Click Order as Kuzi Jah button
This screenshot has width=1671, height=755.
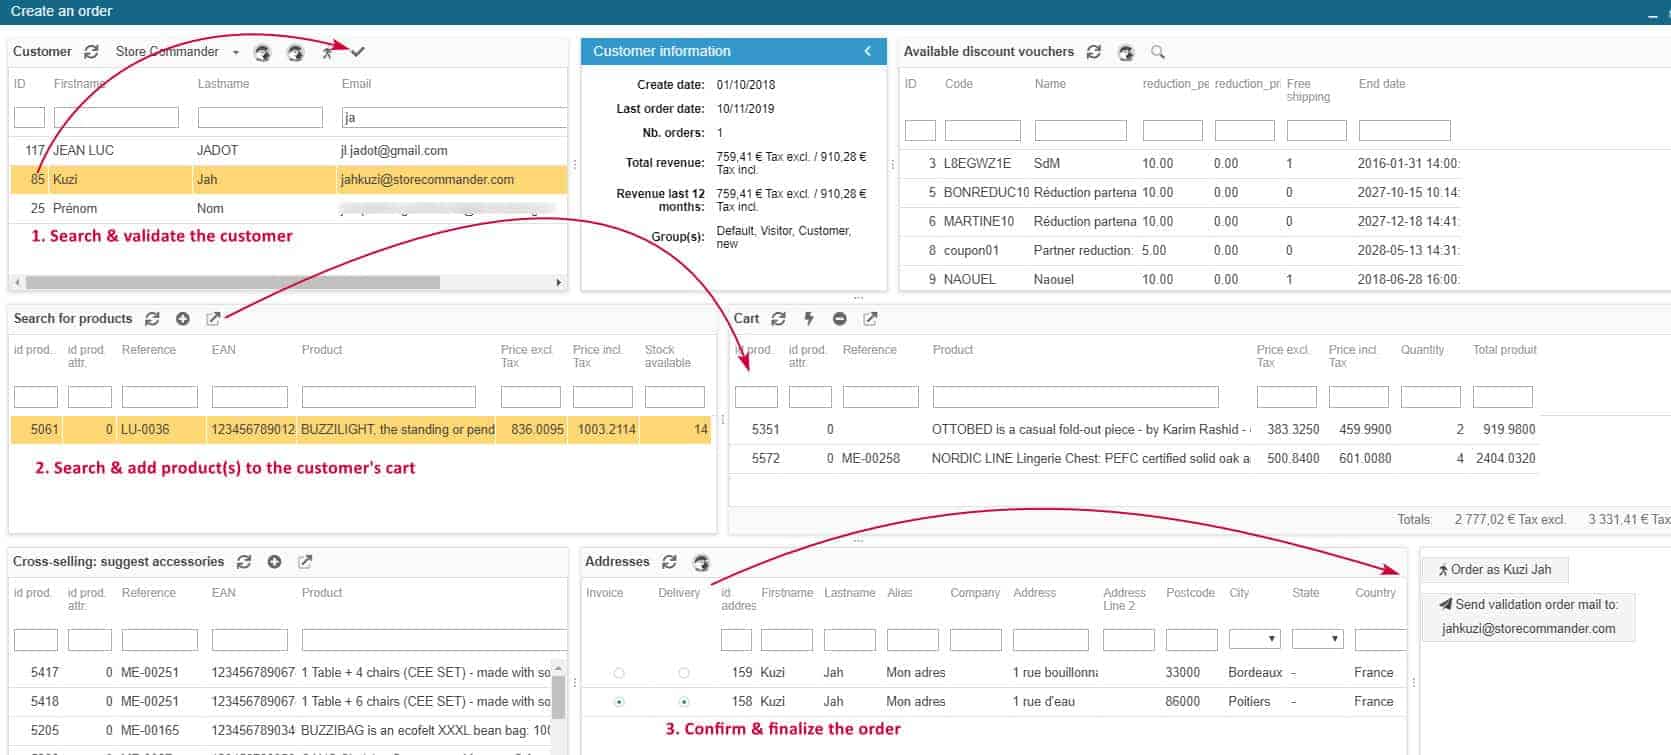[x=1495, y=570]
